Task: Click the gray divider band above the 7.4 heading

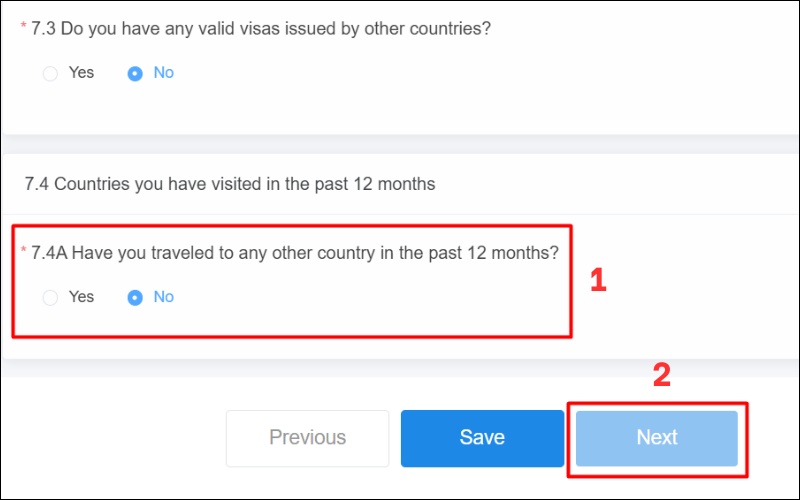Action: pos(400,143)
